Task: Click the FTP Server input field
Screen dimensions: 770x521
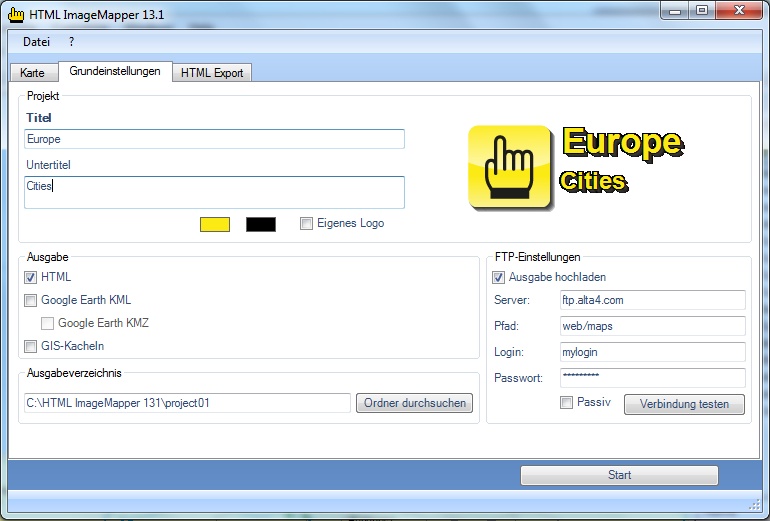Action: [653, 300]
